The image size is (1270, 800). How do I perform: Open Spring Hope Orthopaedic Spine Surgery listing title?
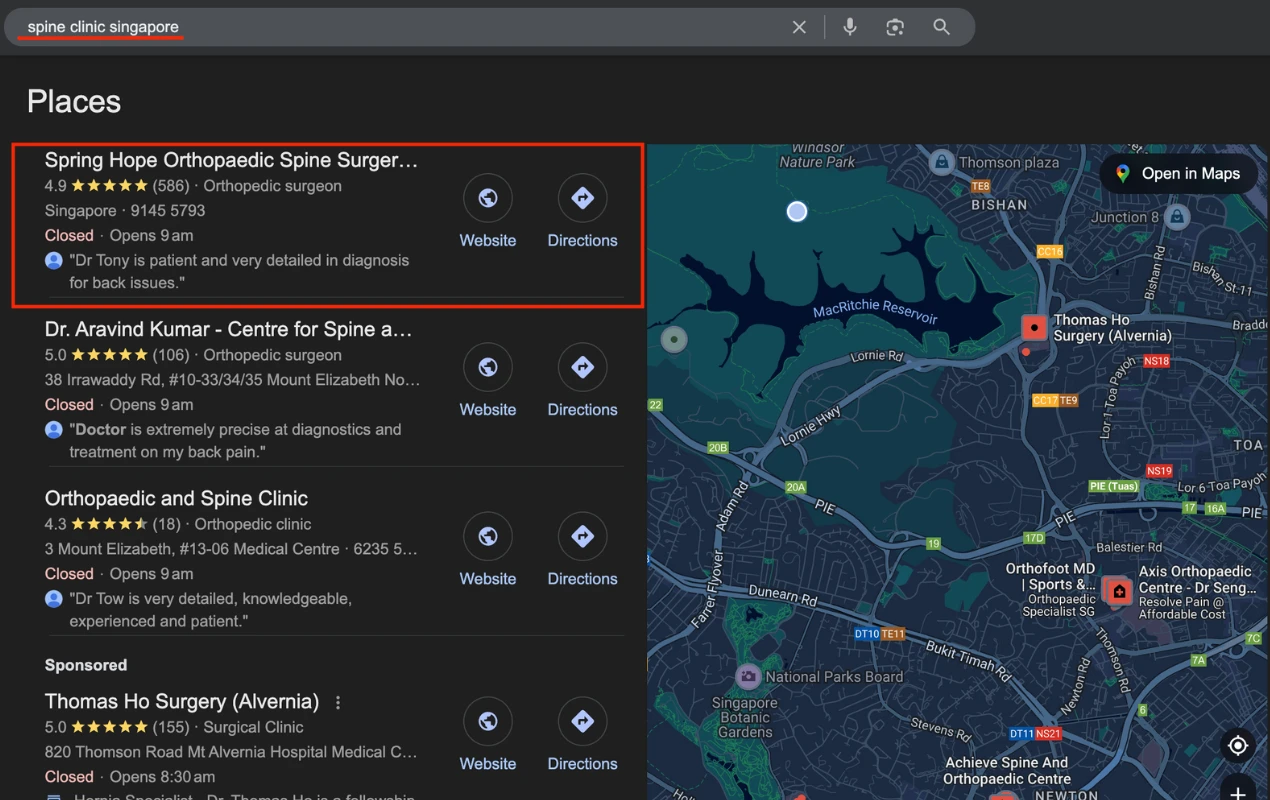tap(231, 160)
